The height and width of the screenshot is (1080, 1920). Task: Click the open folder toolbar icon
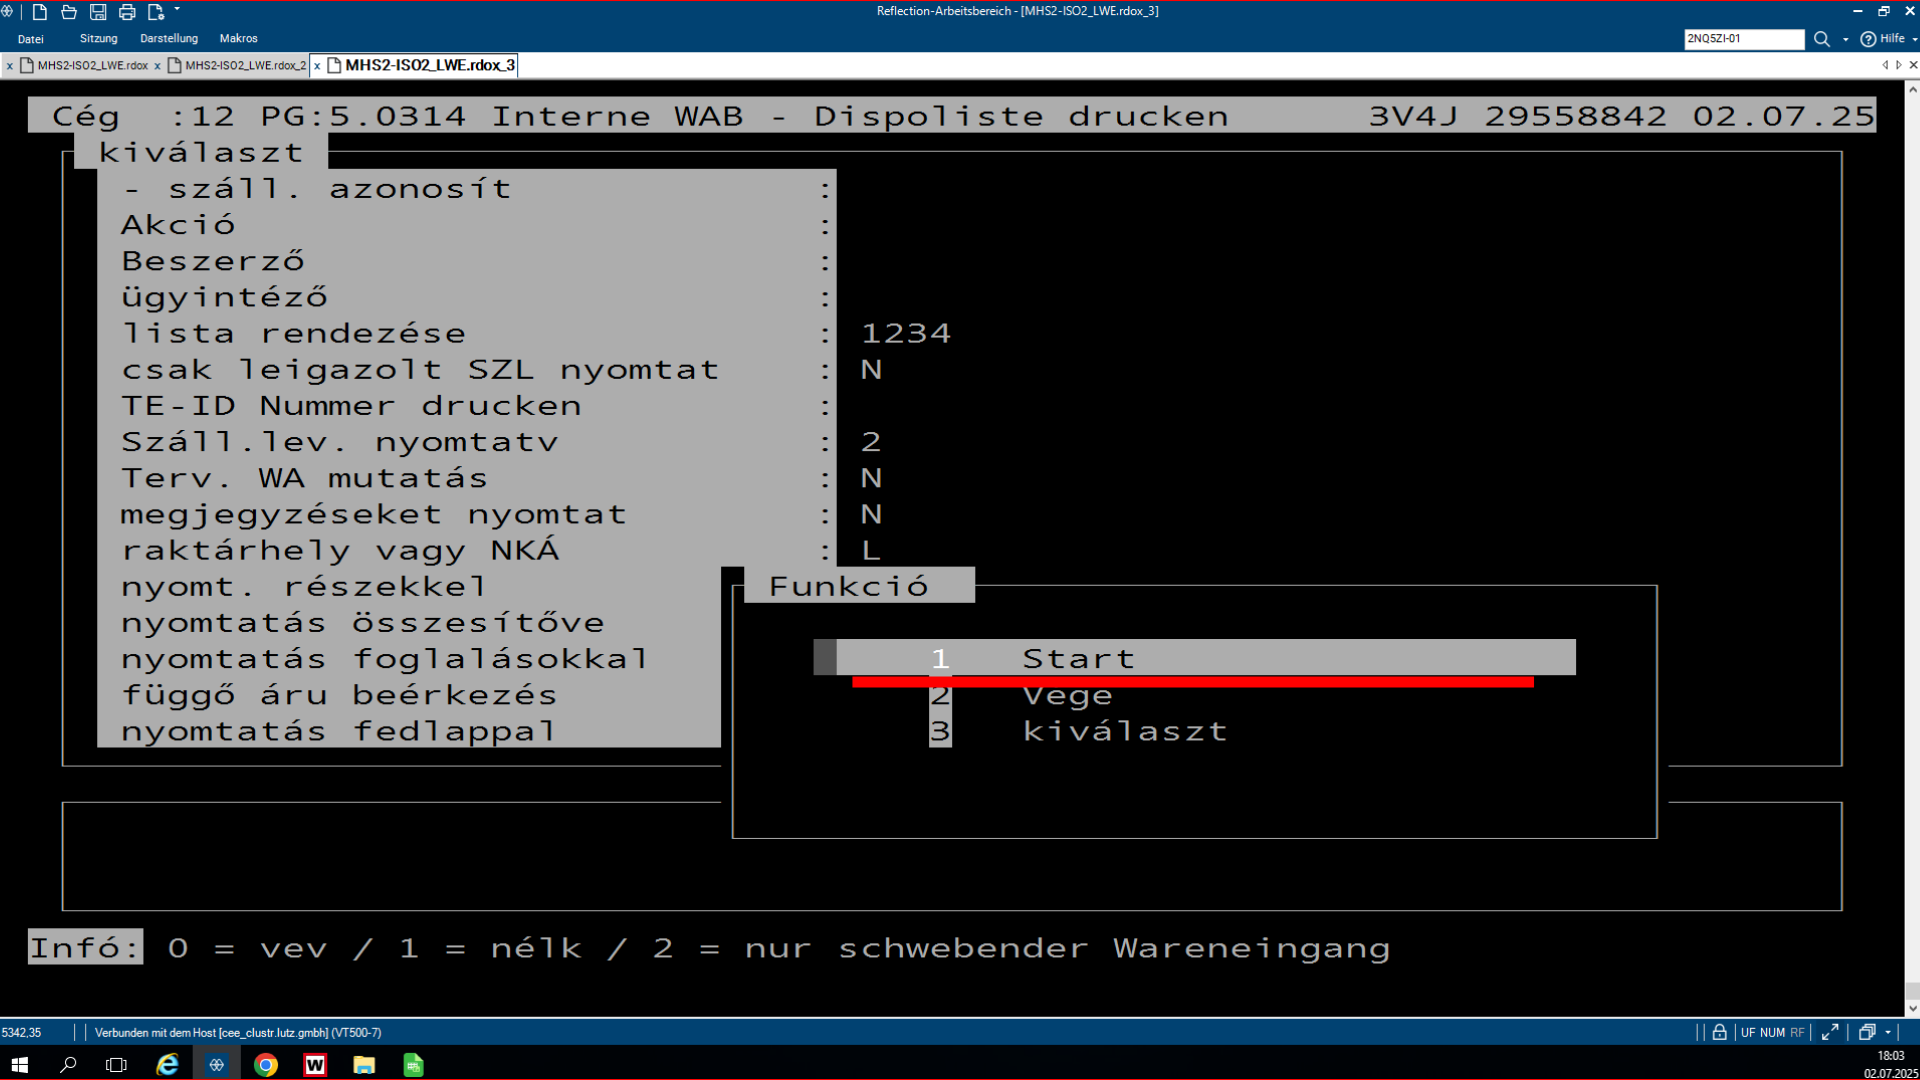(x=69, y=12)
